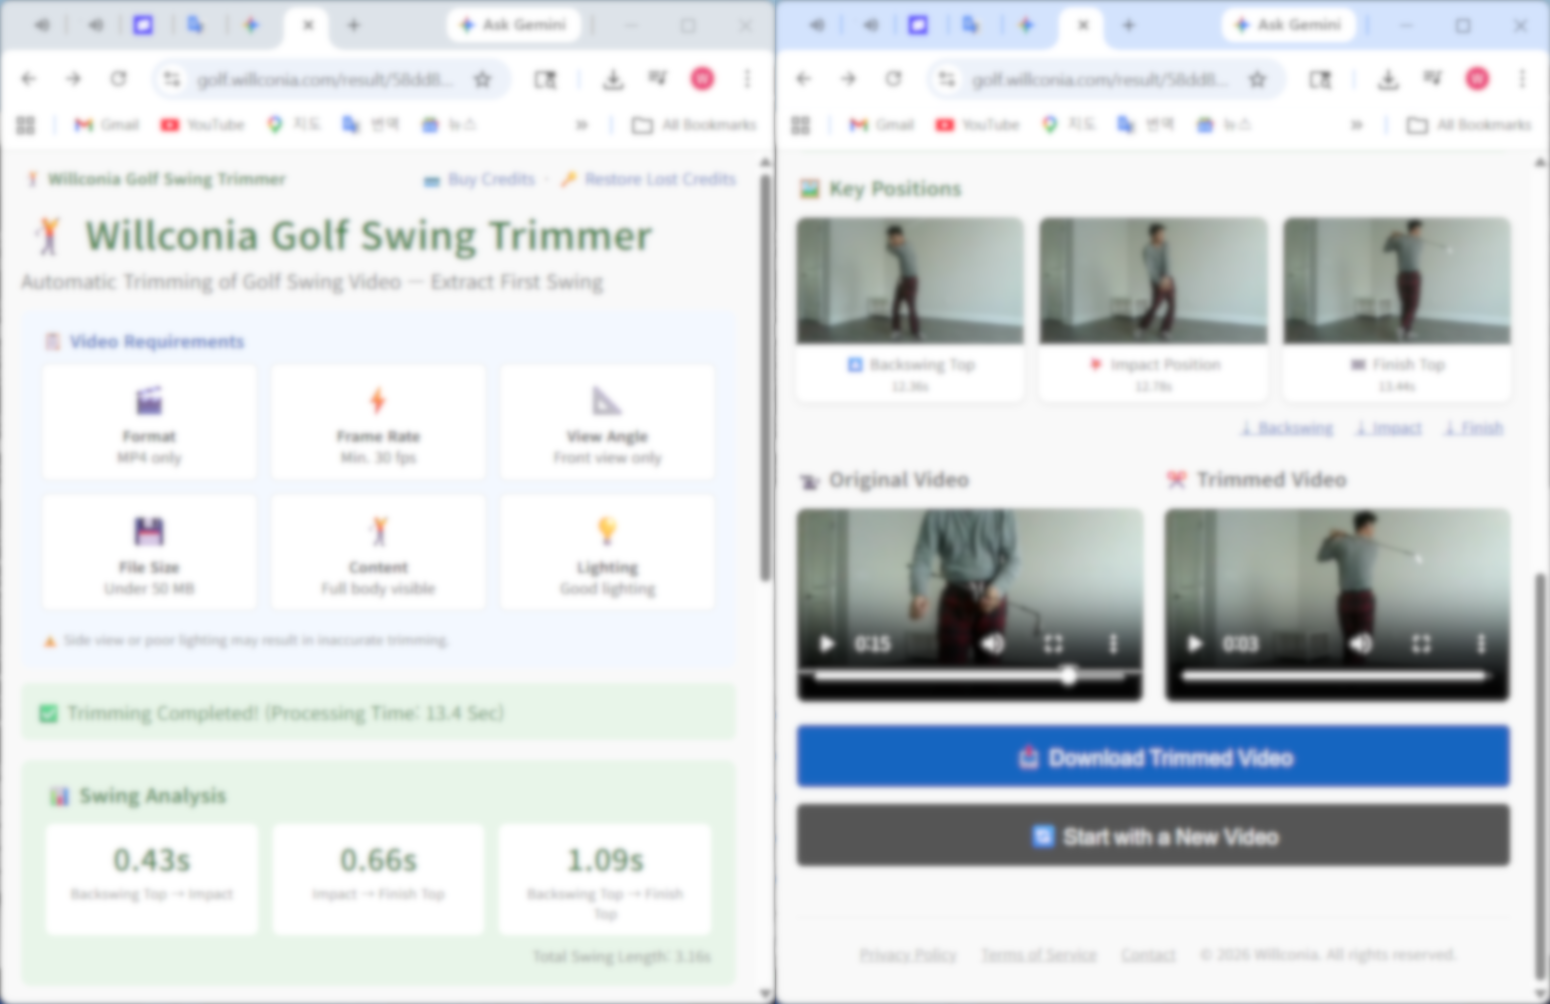Image resolution: width=1550 pixels, height=1004 pixels.
Task: Open apps grid in left window bookmarks bar
Action: pyautogui.click(x=26, y=125)
